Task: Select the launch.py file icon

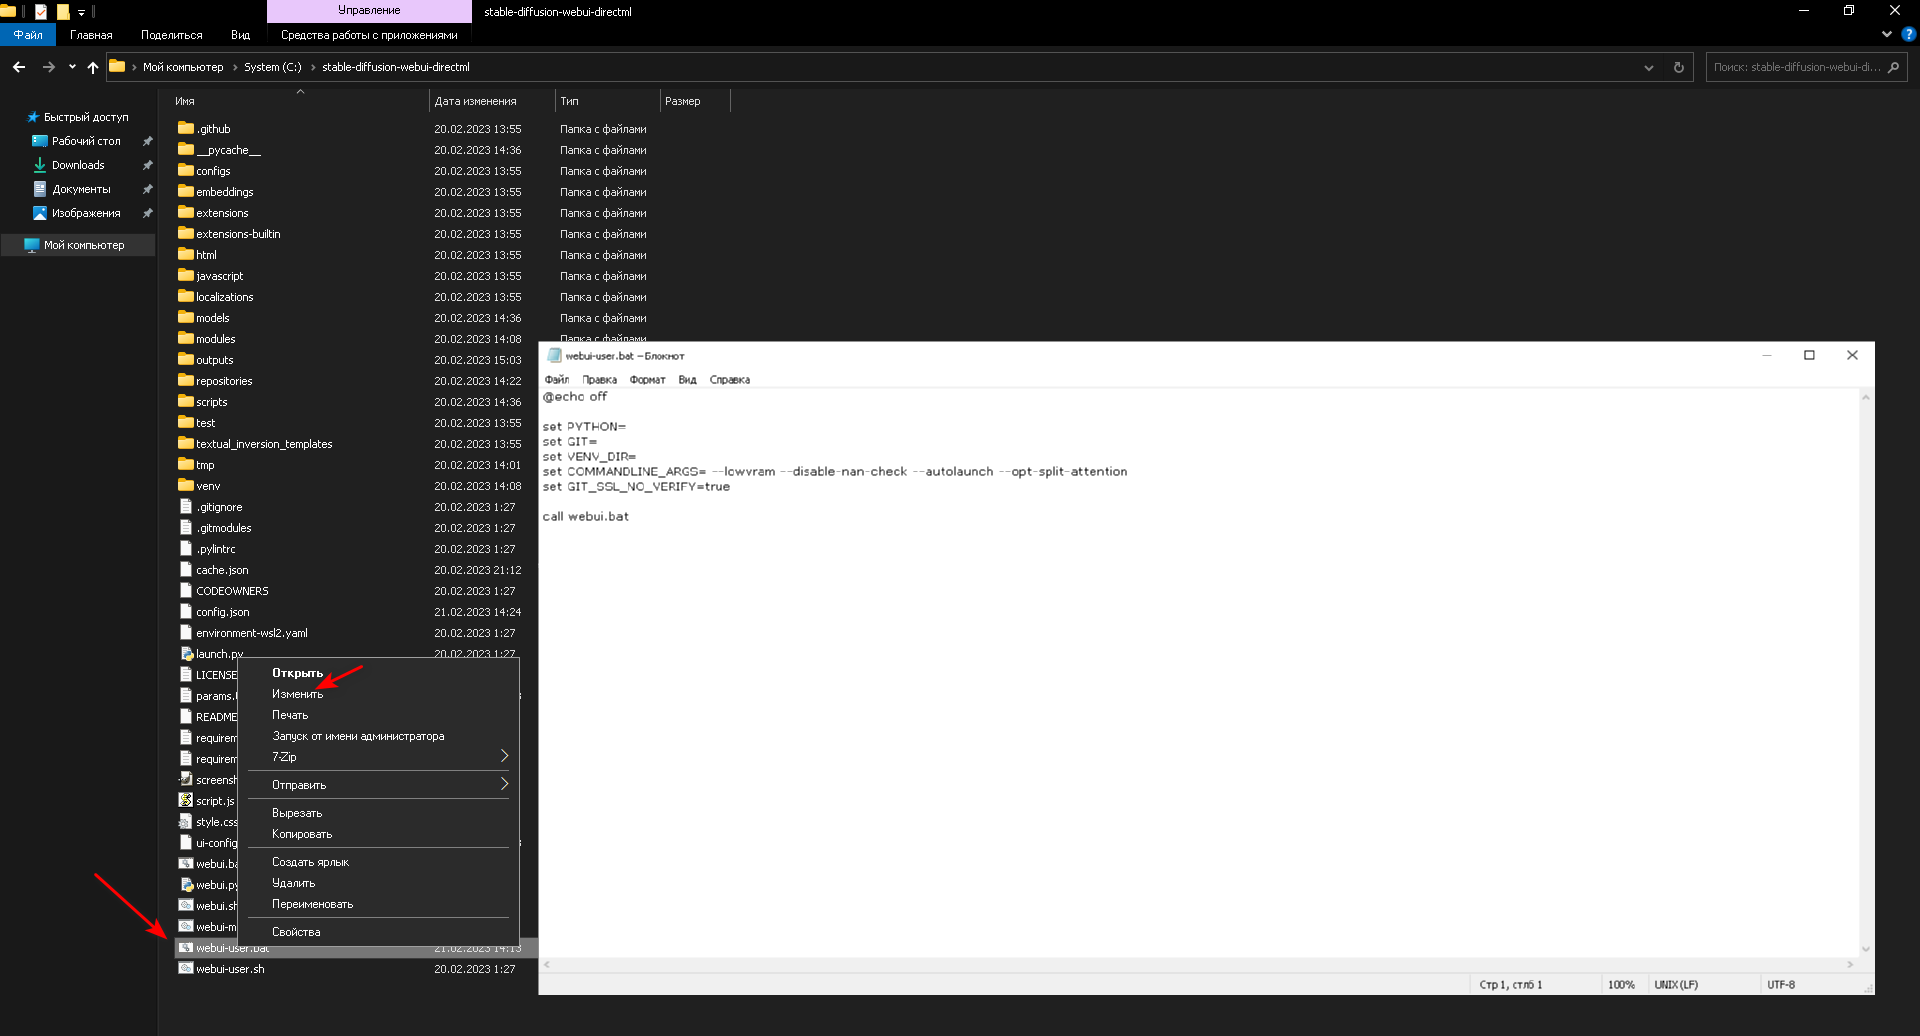Action: (186, 654)
